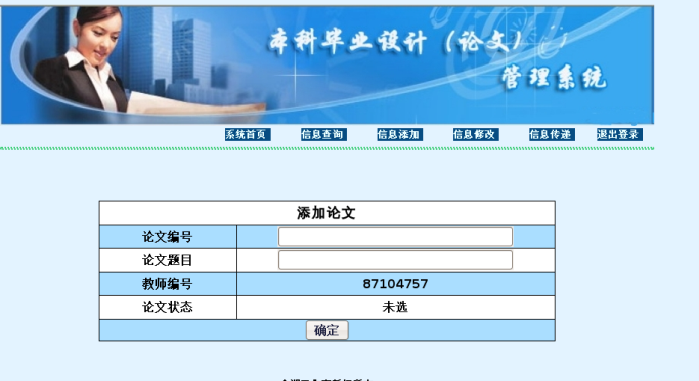Open the 信息添加 navigation item

coord(400,134)
